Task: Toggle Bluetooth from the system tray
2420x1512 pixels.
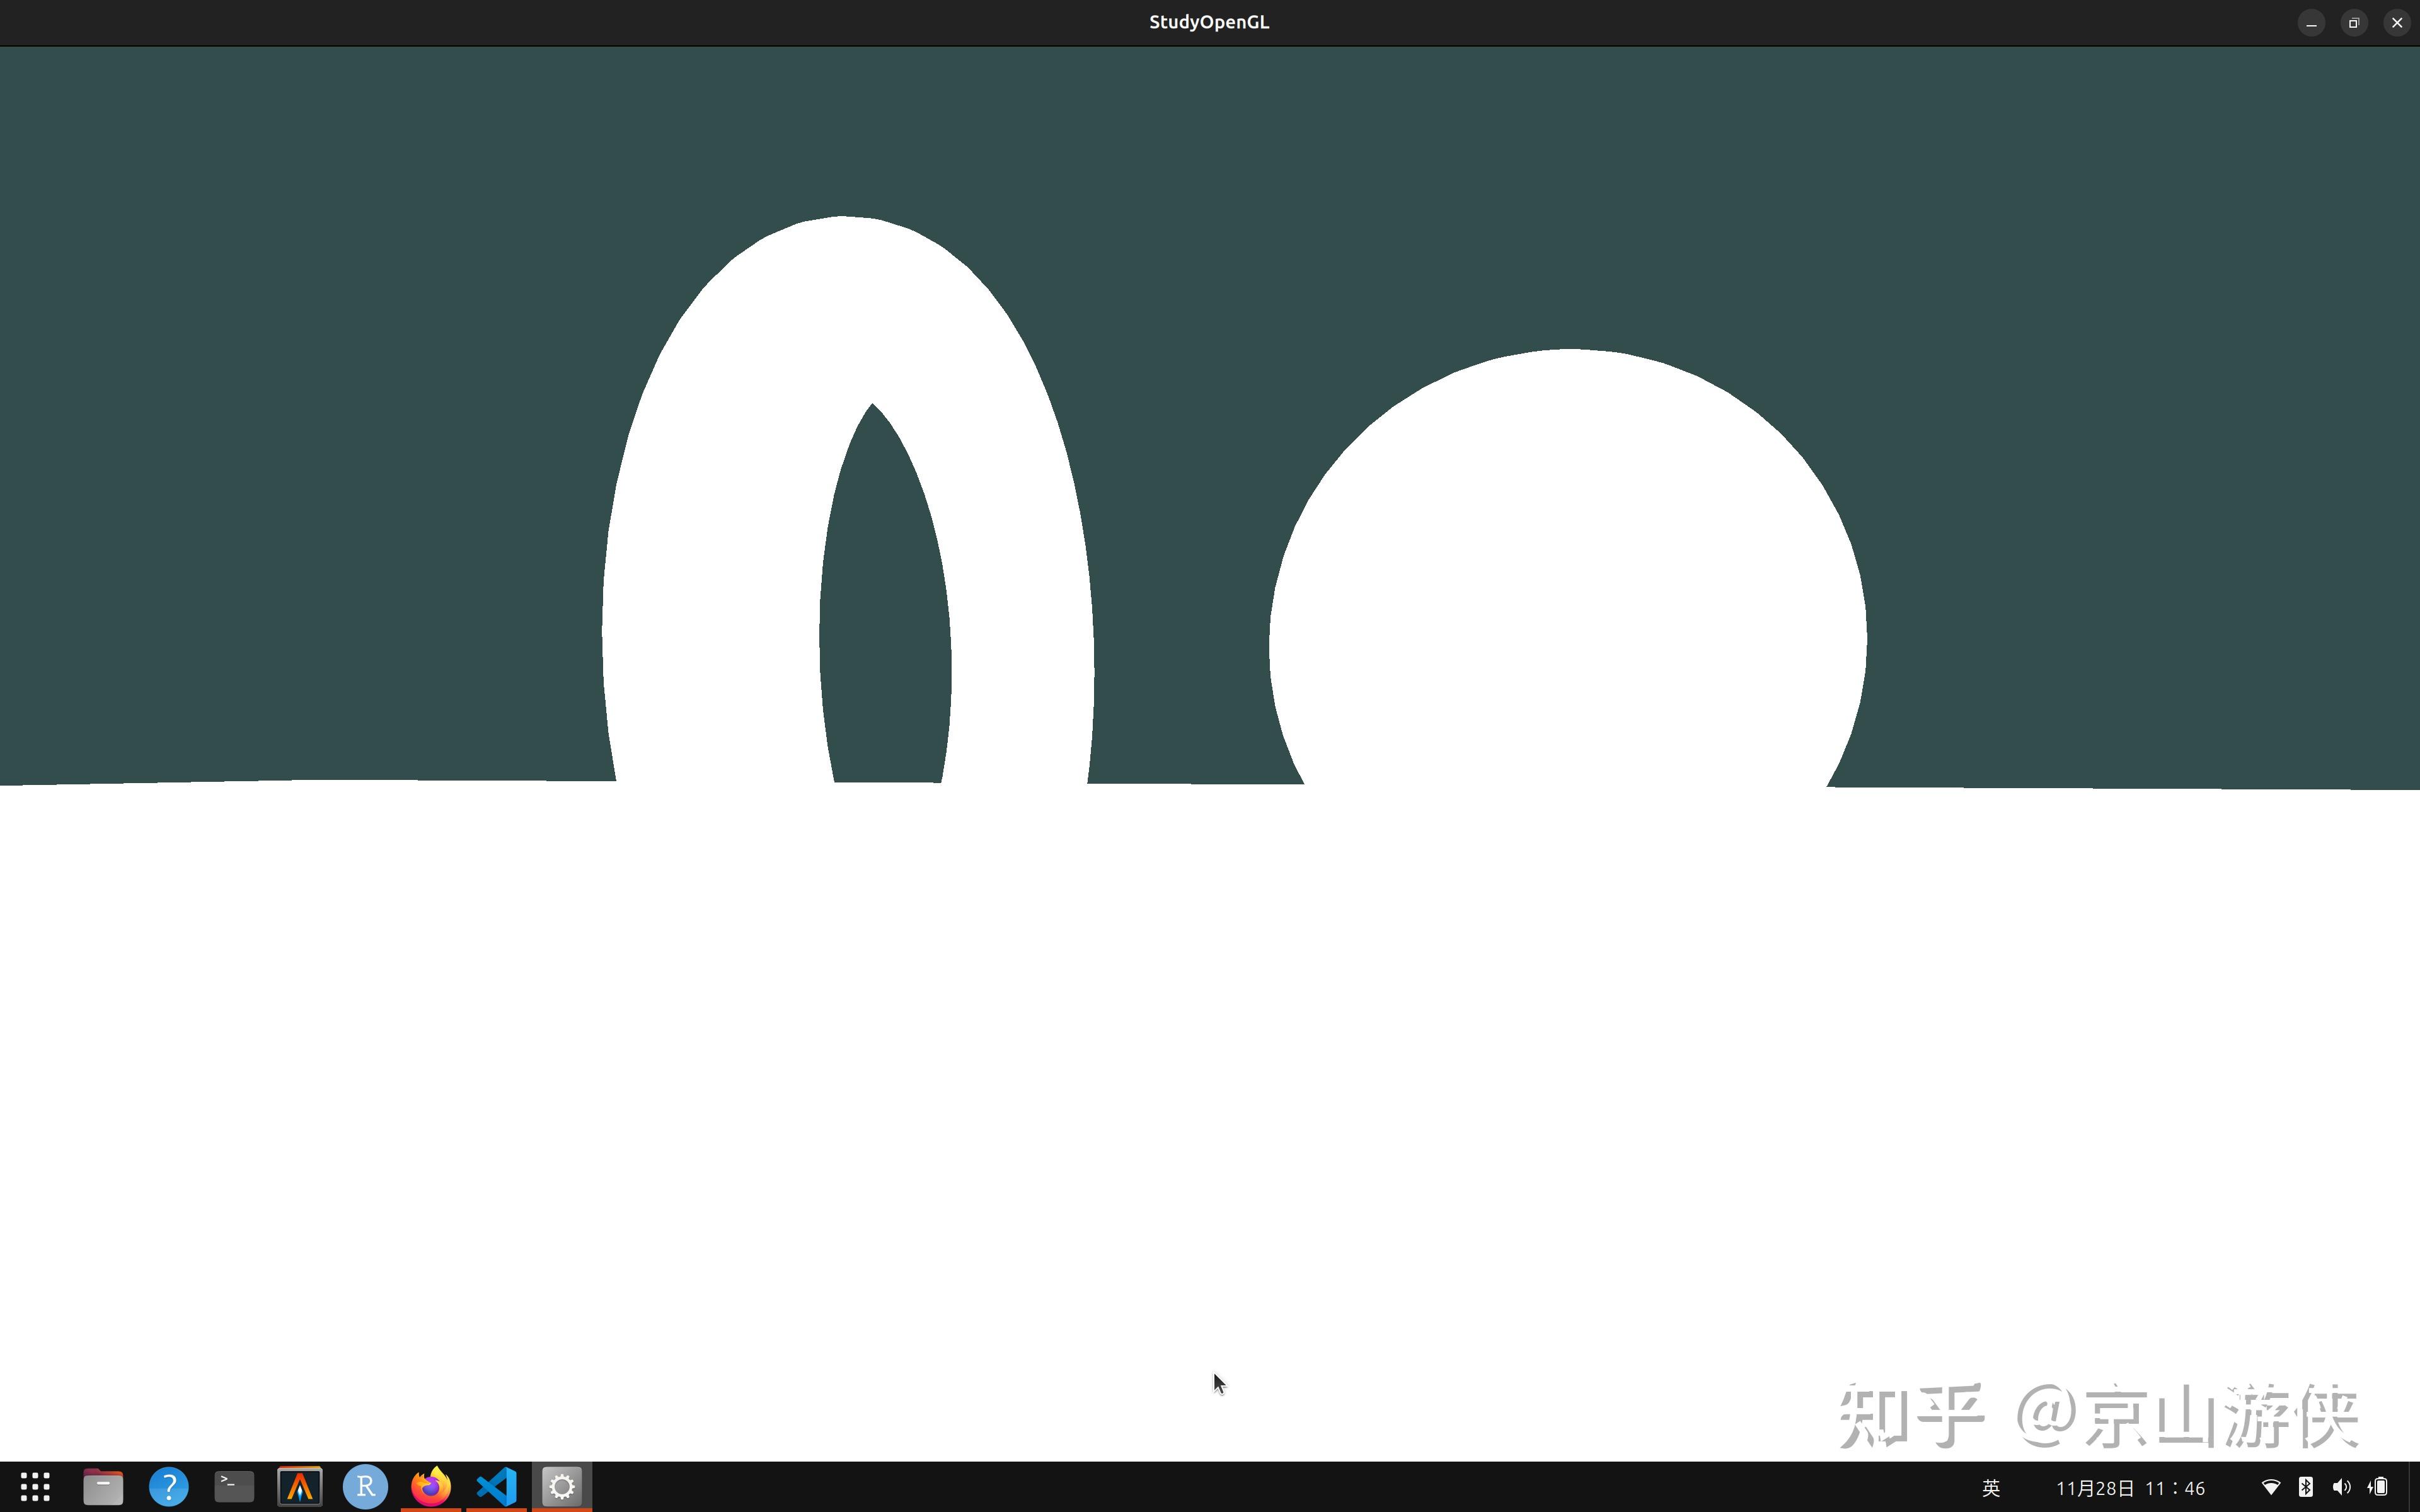Action: pyautogui.click(x=2307, y=1487)
